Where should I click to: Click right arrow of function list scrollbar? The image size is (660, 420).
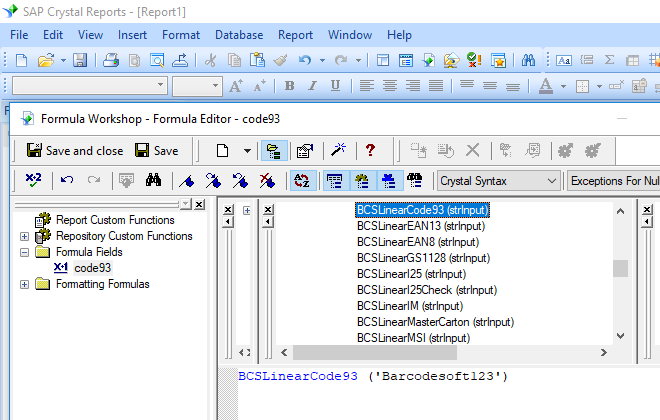[x=604, y=352]
